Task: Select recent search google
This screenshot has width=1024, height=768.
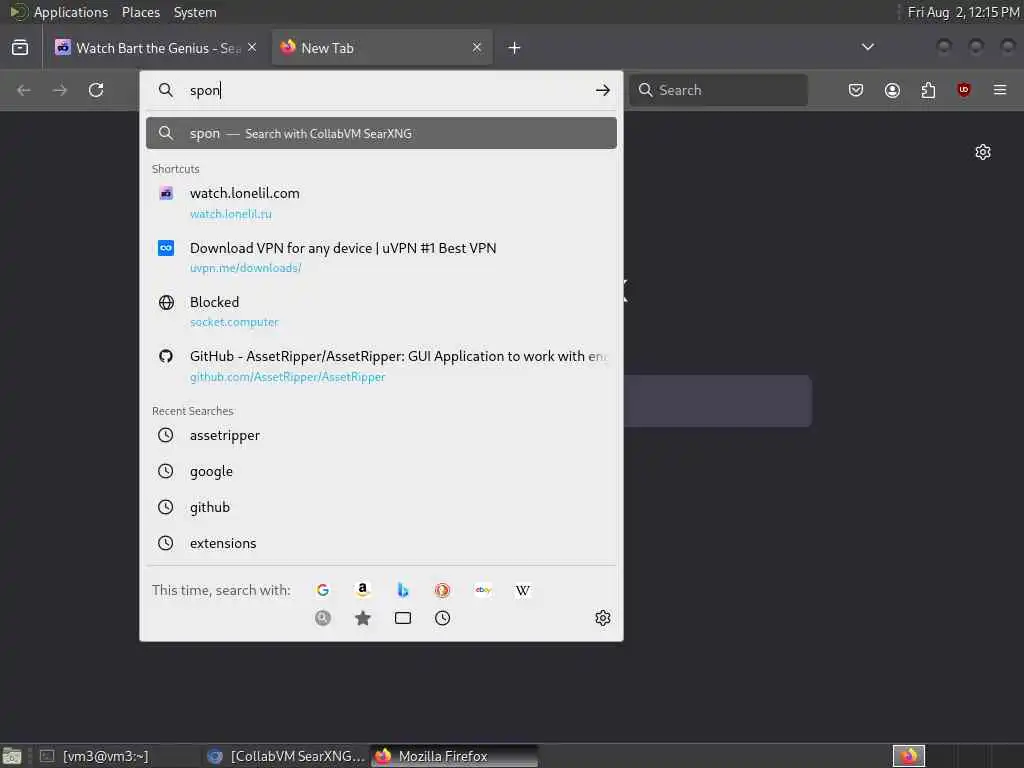Action: point(381,471)
